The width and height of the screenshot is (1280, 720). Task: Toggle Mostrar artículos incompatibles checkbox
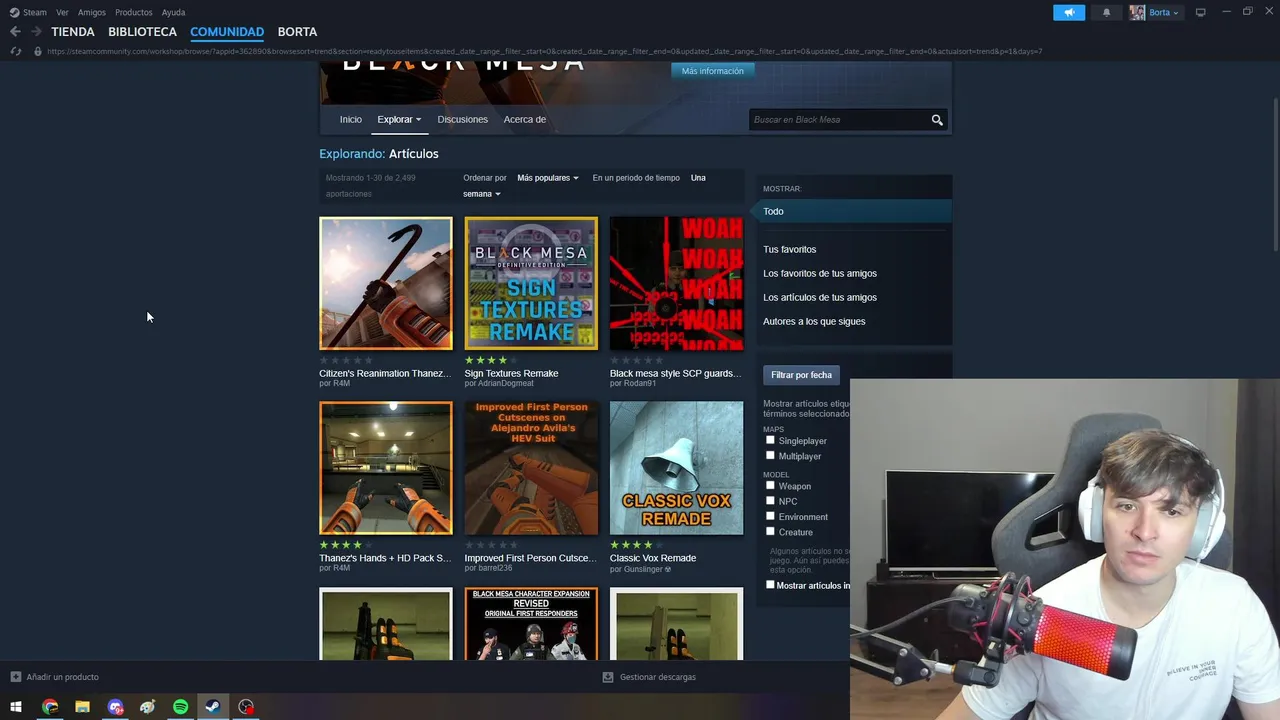tap(770, 585)
